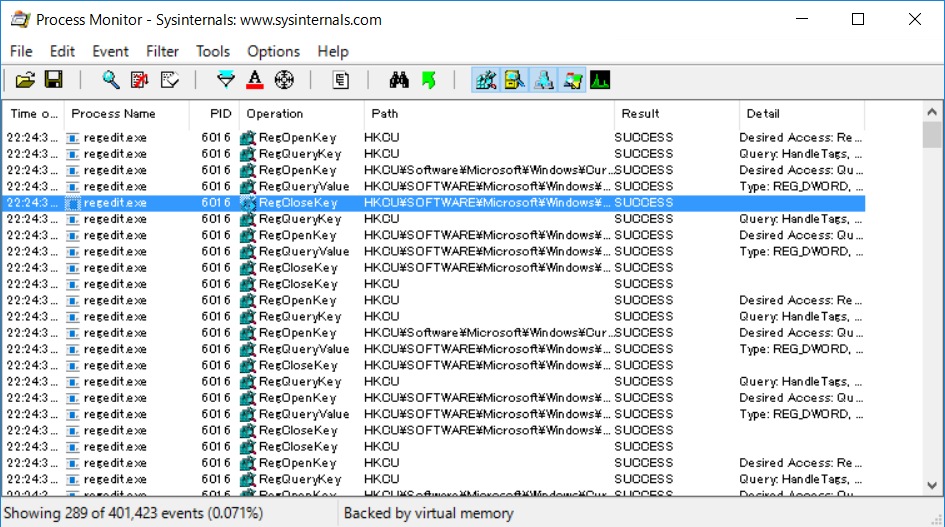
Task: Toggle Show Registry Activity button
Action: point(486,80)
